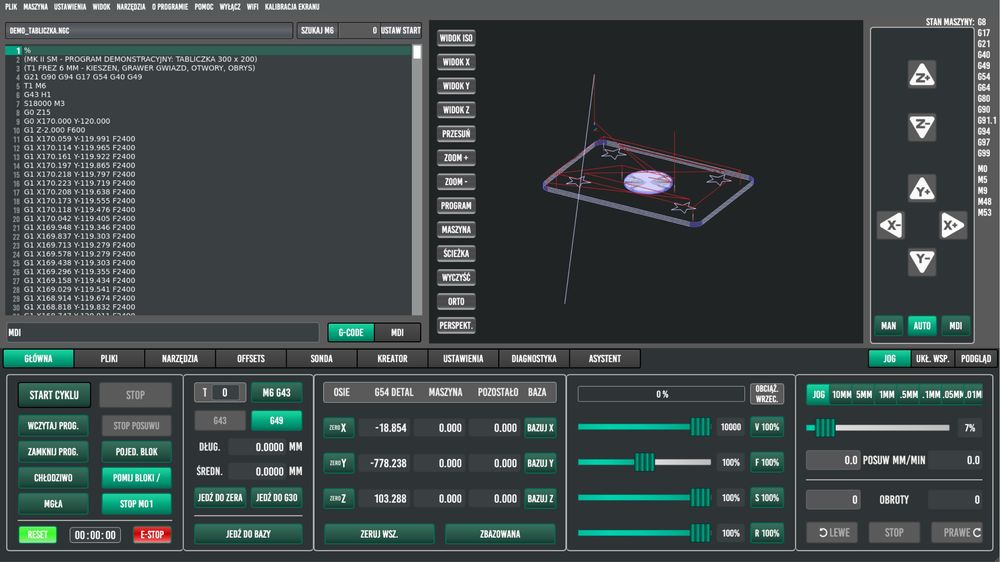Select 1MM jog increment

(886, 394)
